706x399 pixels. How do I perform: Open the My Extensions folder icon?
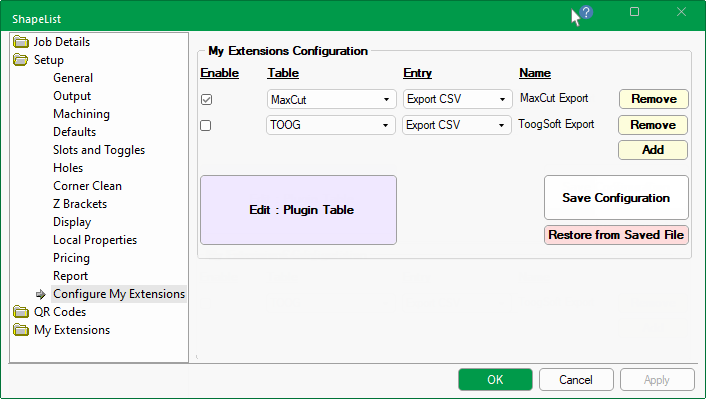click(x=21, y=330)
